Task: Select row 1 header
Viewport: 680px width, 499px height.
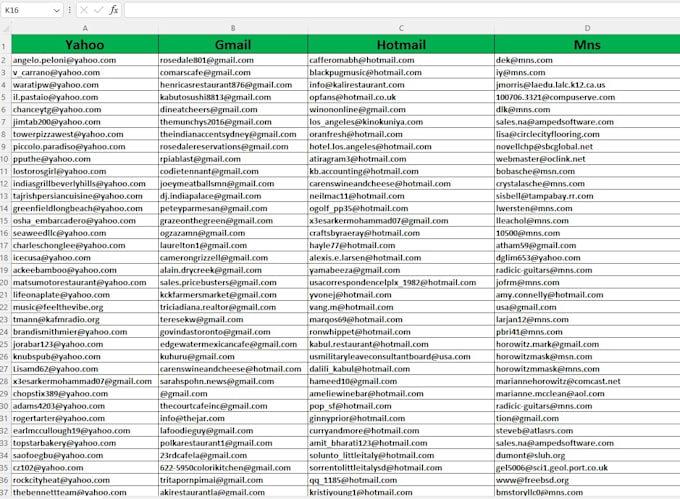Action: click(x=4, y=46)
